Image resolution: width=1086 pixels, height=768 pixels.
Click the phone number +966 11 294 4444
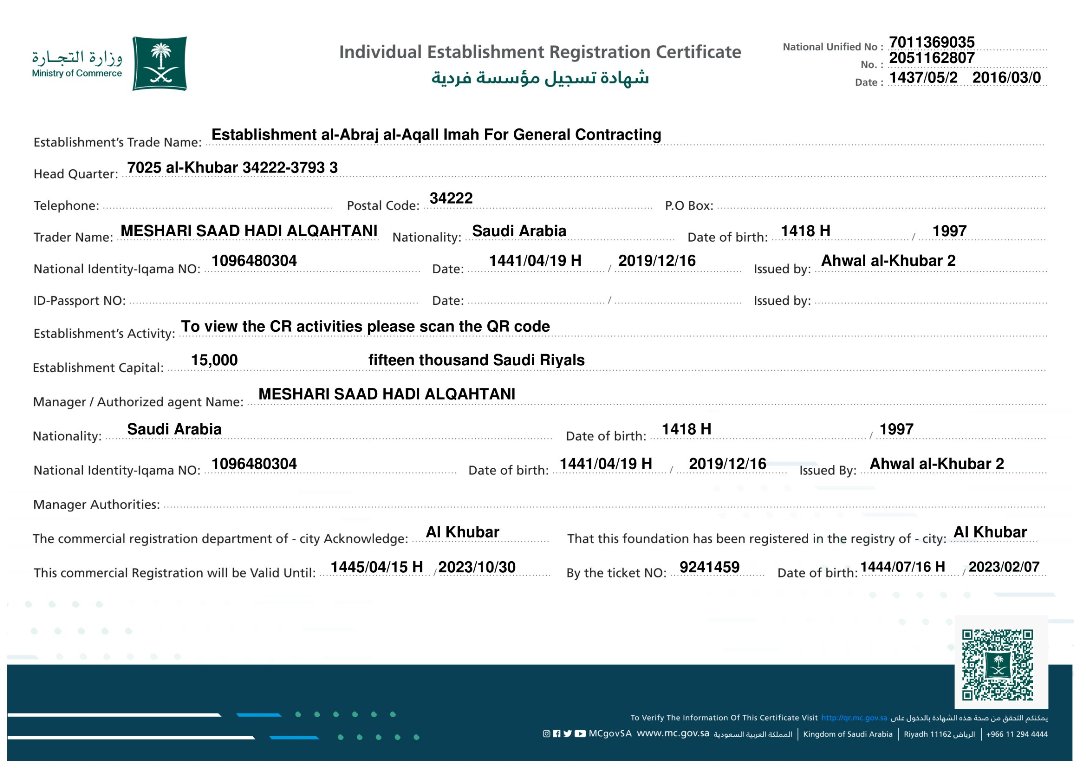[1017, 734]
